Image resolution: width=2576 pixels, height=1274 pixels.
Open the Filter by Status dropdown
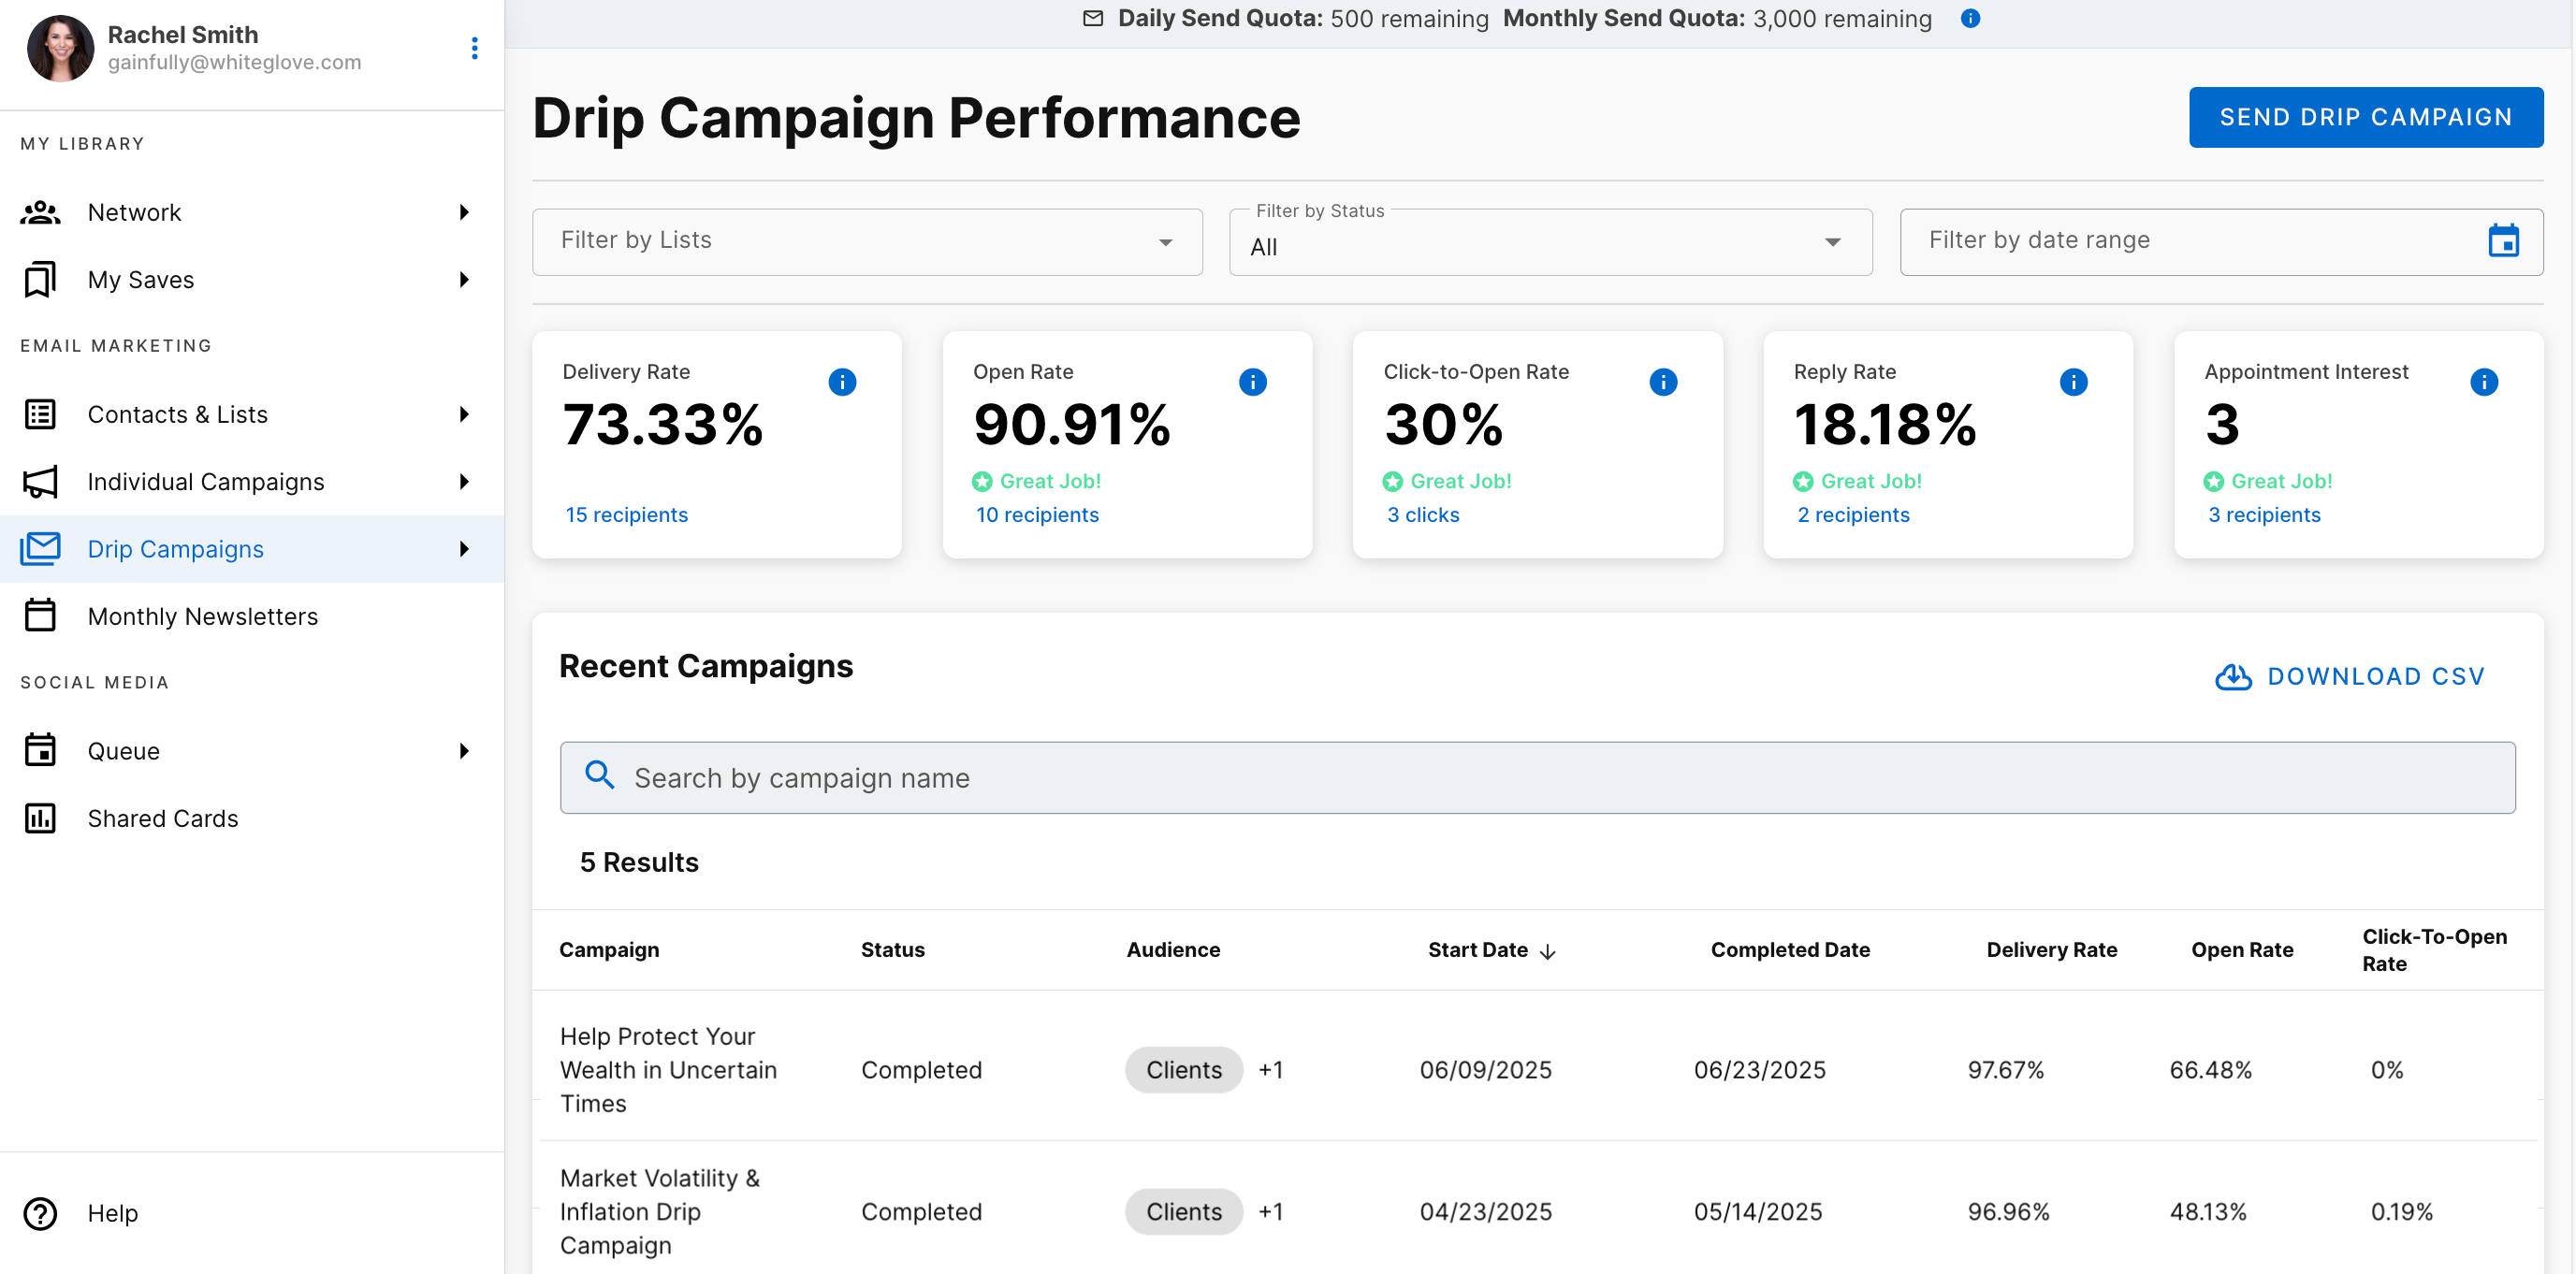click(x=1549, y=242)
